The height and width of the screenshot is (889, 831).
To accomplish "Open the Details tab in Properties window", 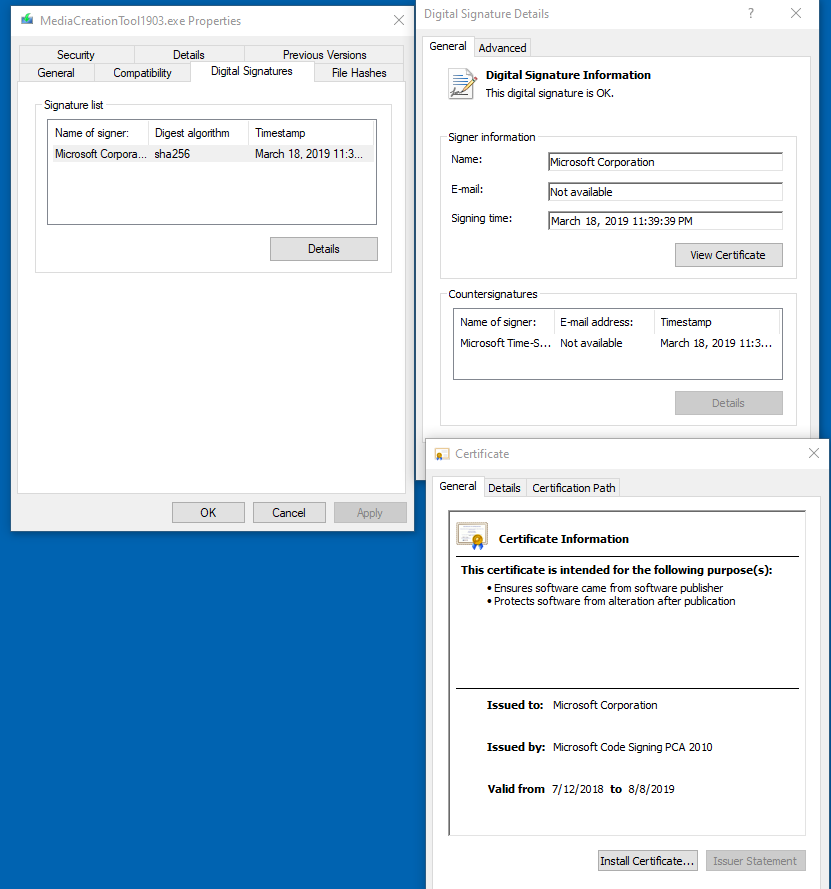I will pyautogui.click(x=189, y=54).
